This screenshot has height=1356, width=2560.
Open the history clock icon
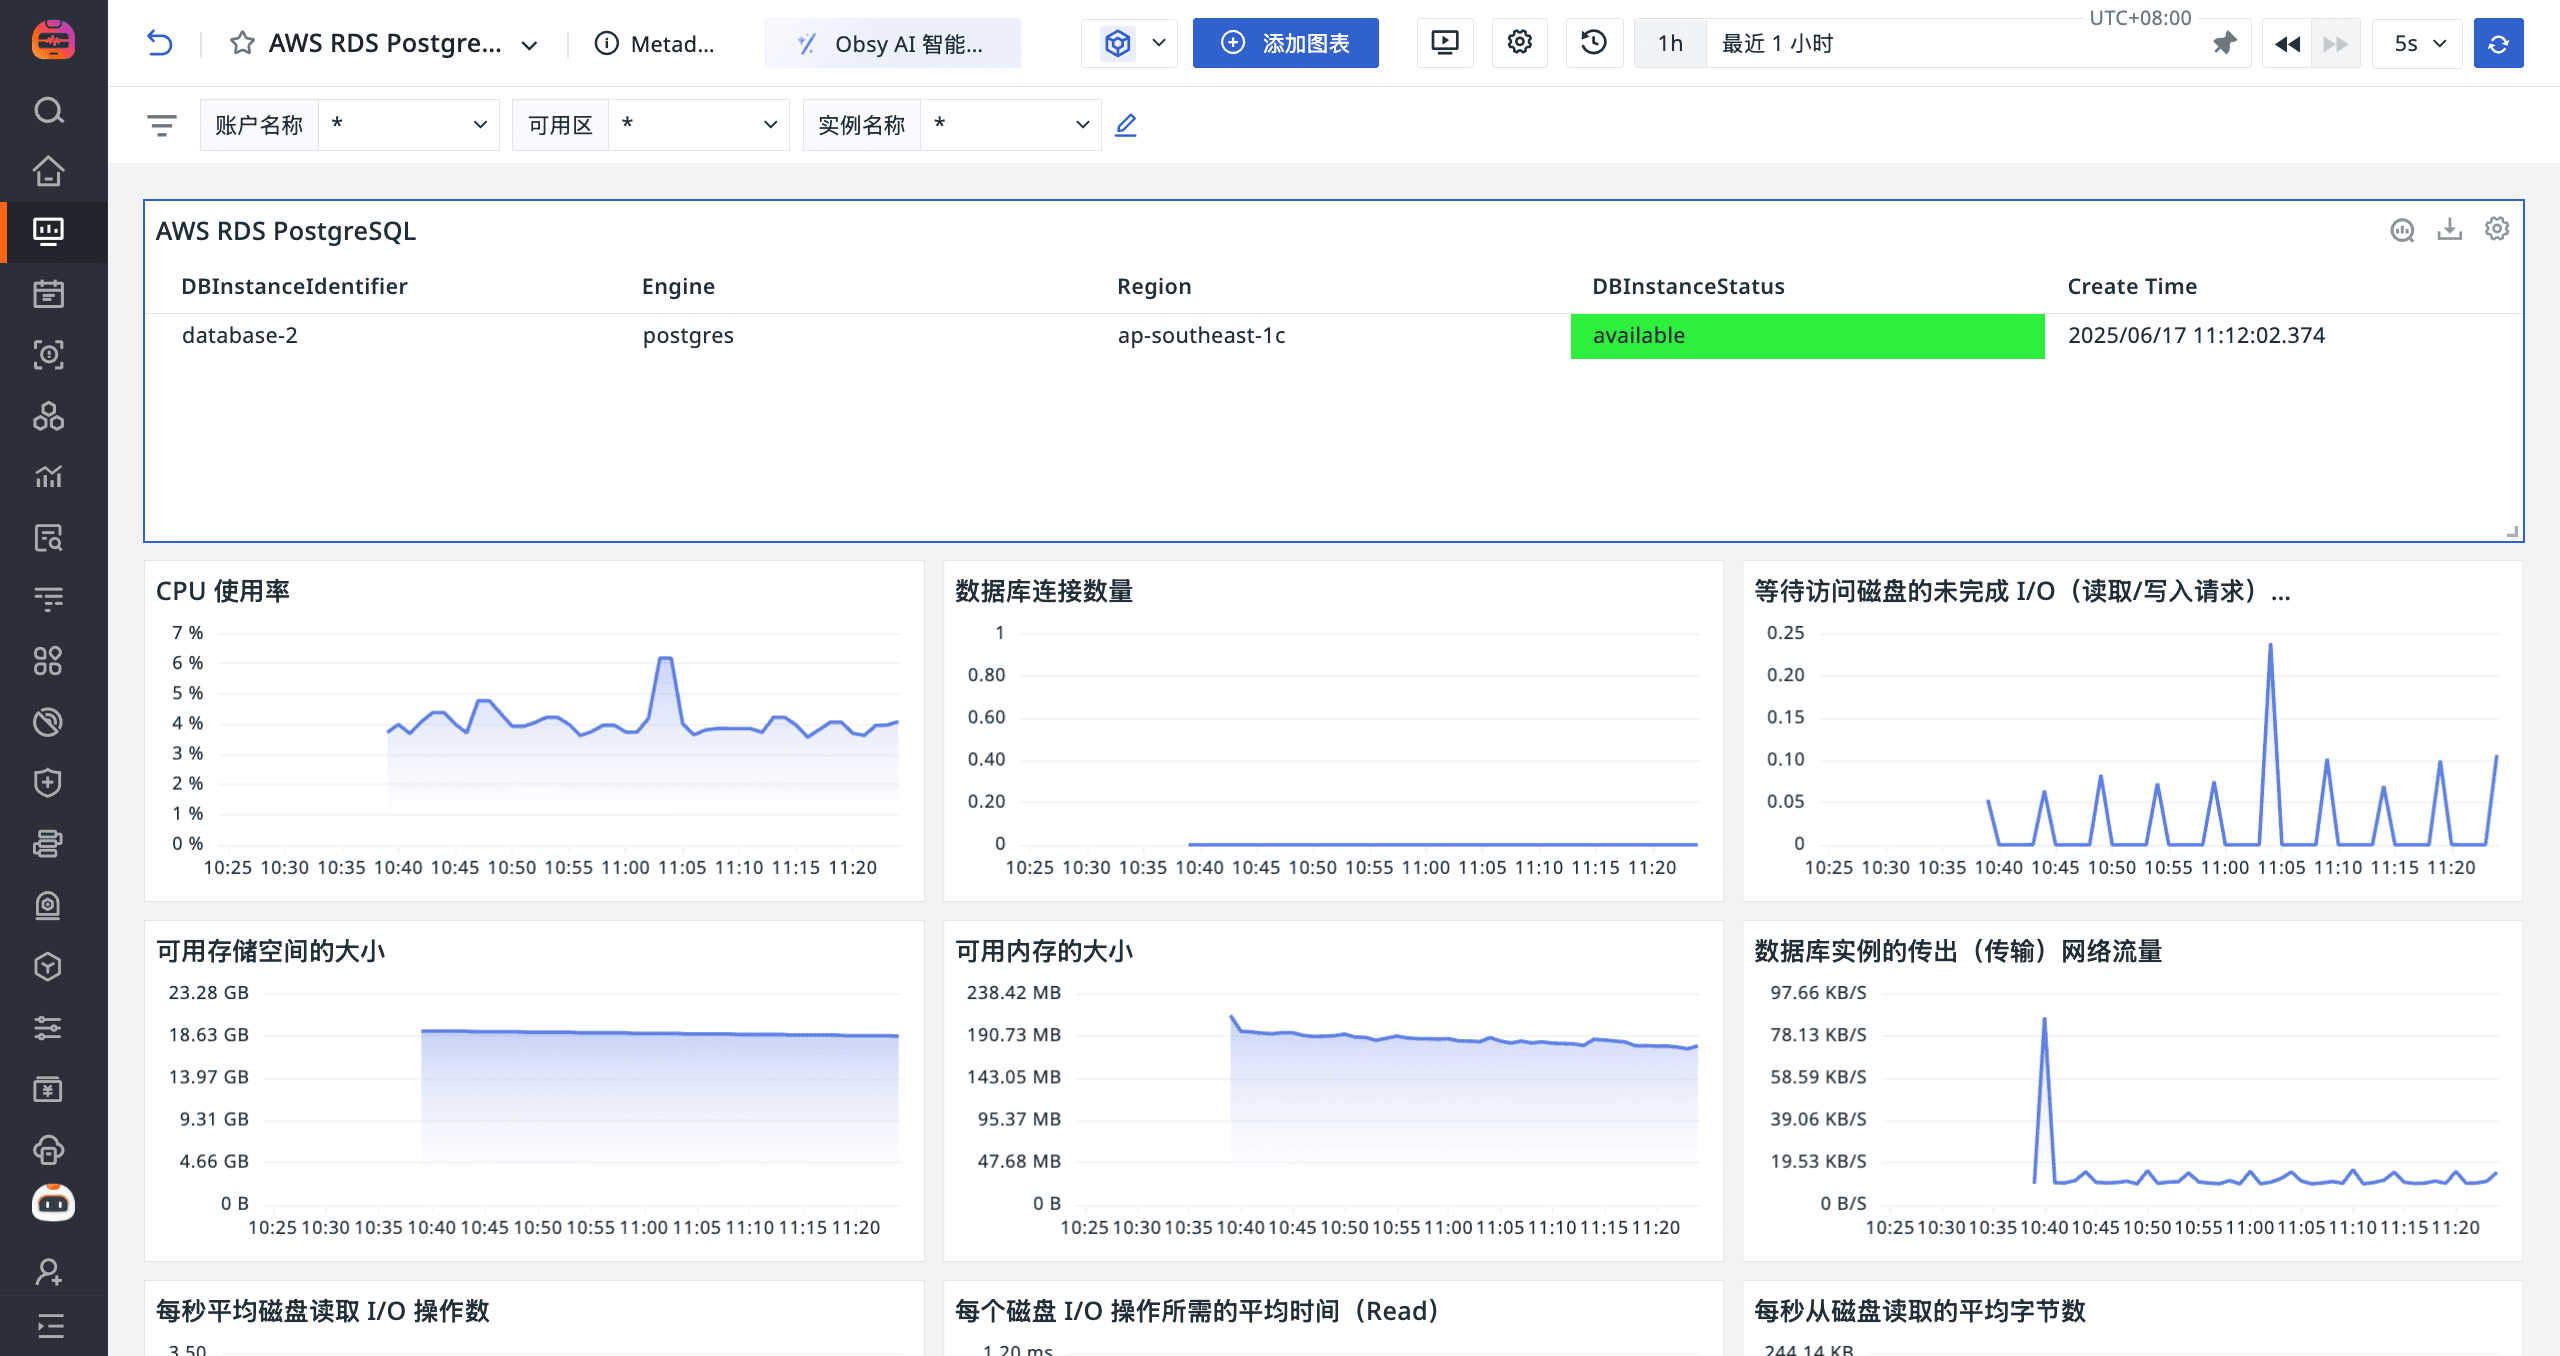tap(1594, 43)
